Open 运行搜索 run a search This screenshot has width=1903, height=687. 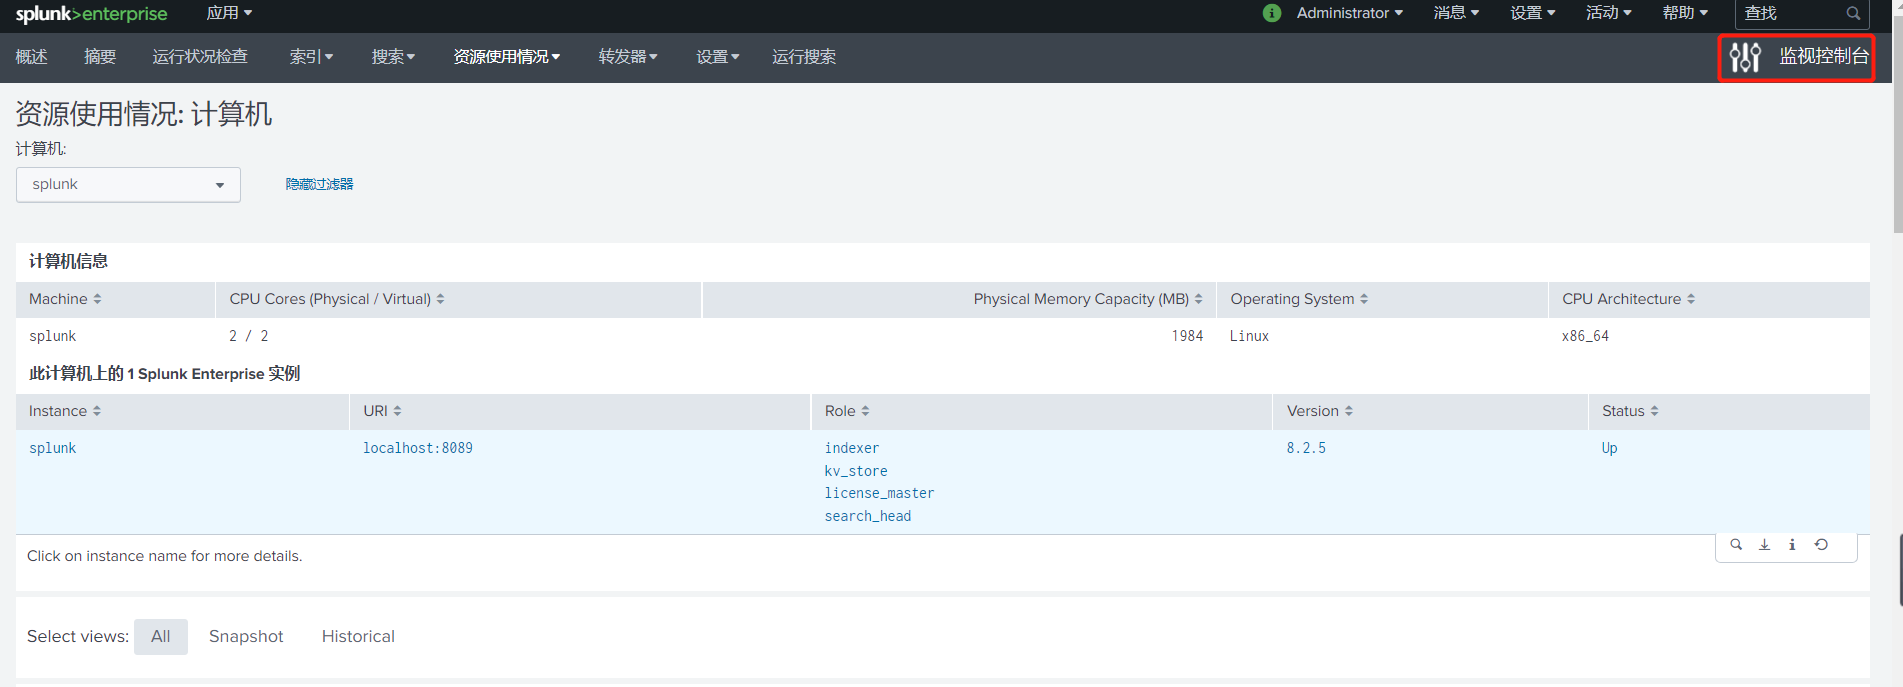coord(804,57)
